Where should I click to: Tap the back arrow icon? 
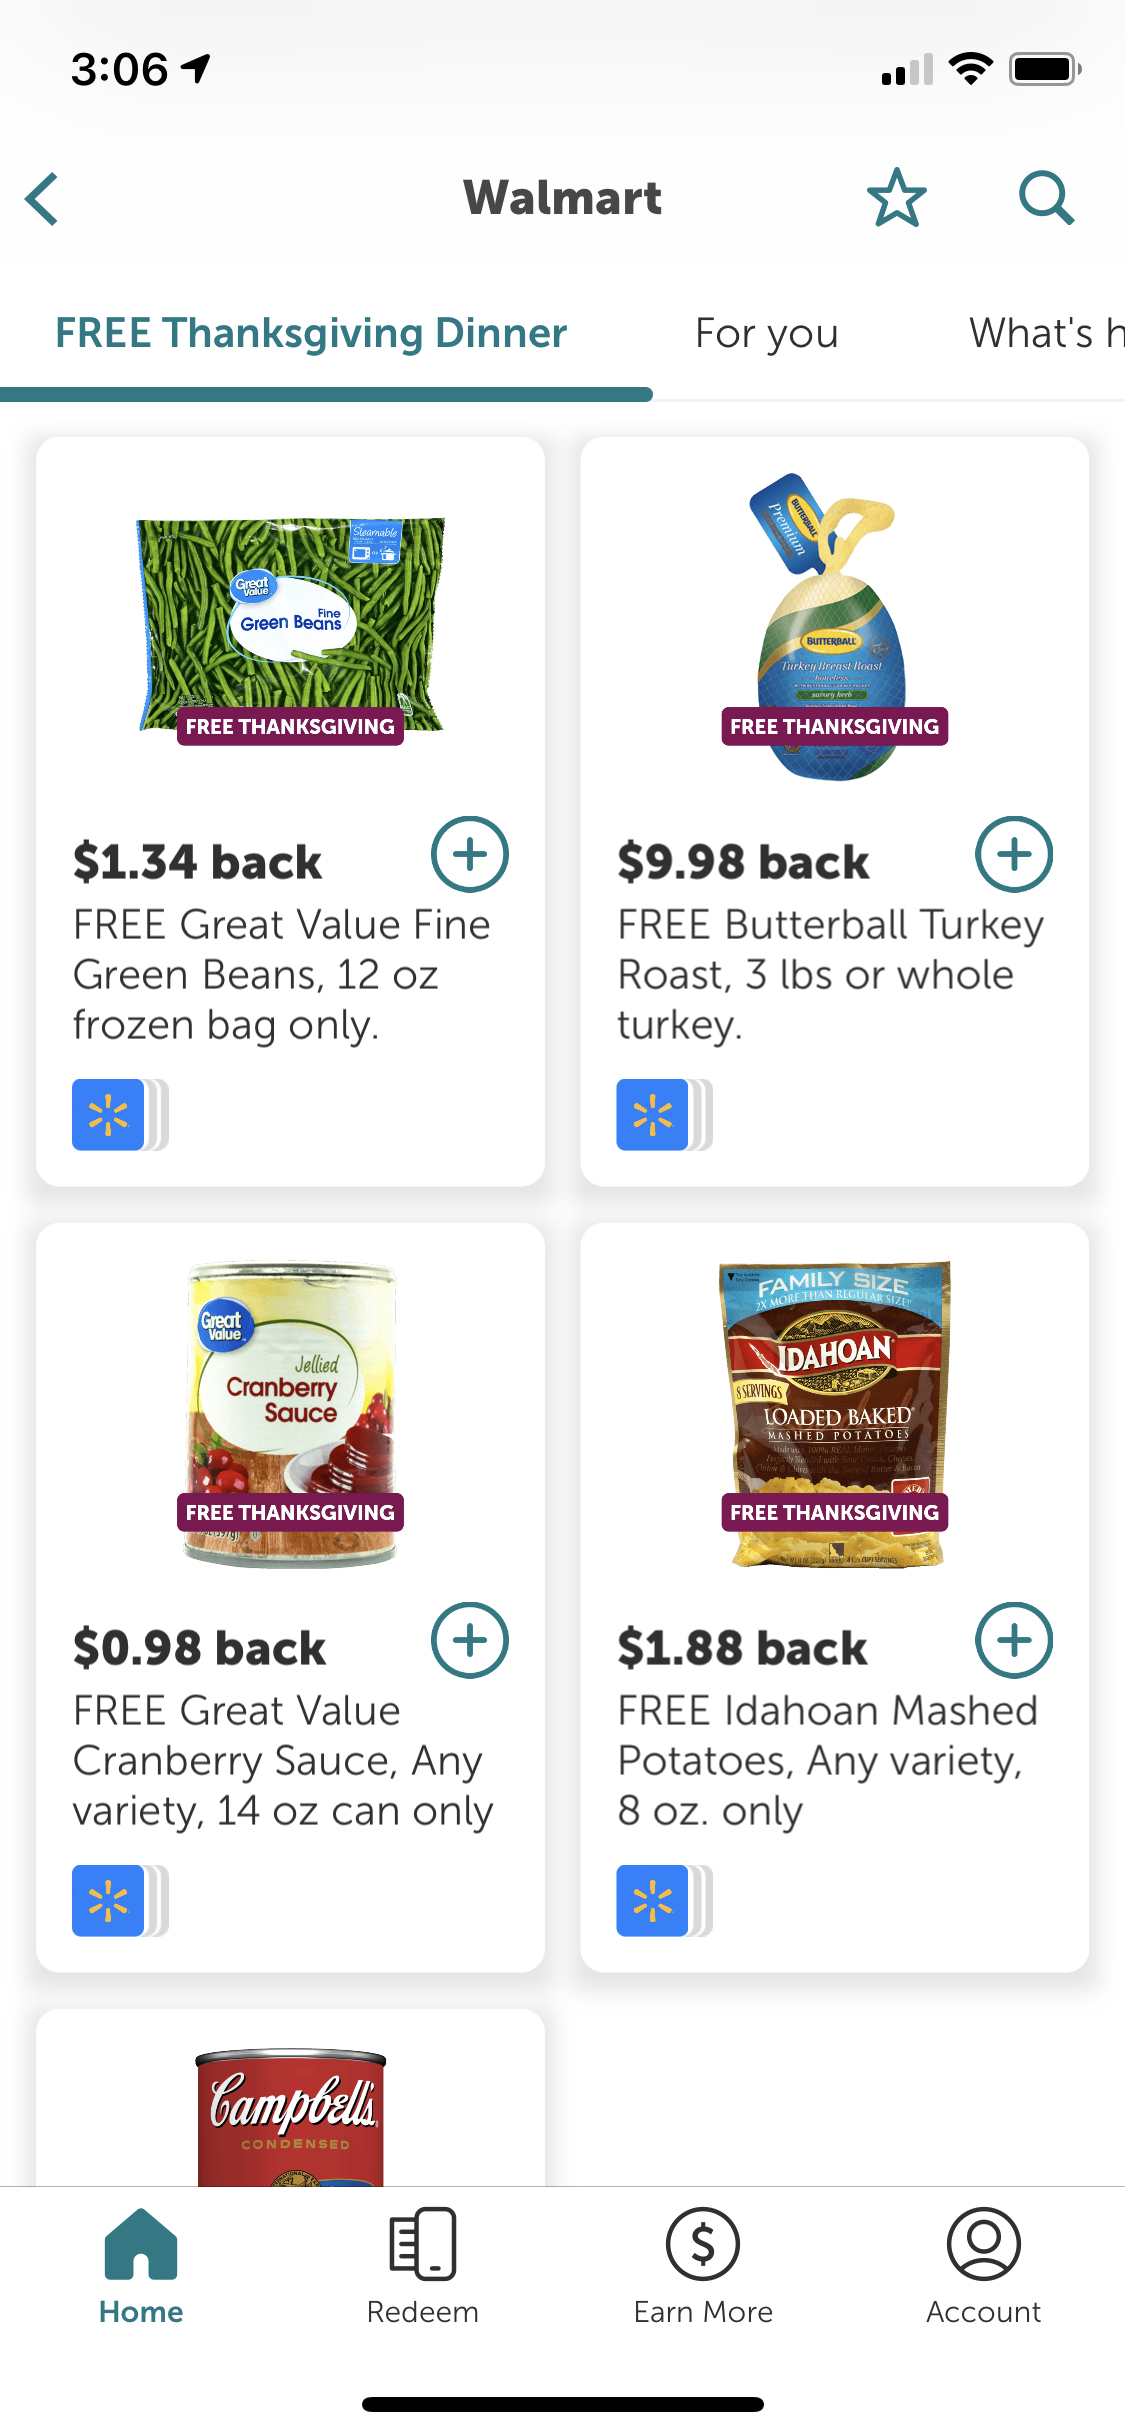[x=42, y=199]
